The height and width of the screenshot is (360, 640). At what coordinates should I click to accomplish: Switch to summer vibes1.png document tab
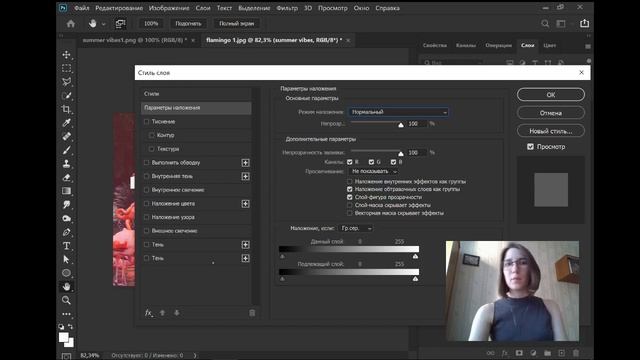coord(135,40)
